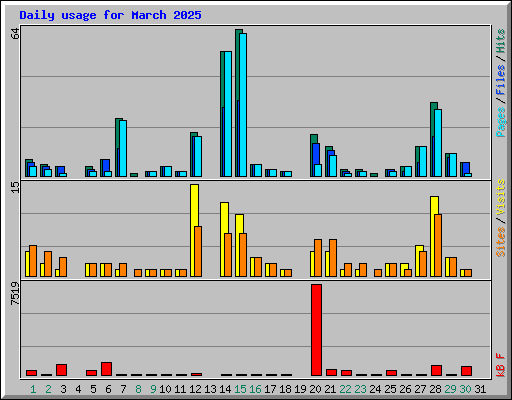512x400 pixels.
Task: Click the red KB bar for day 3
Action: tap(61, 370)
